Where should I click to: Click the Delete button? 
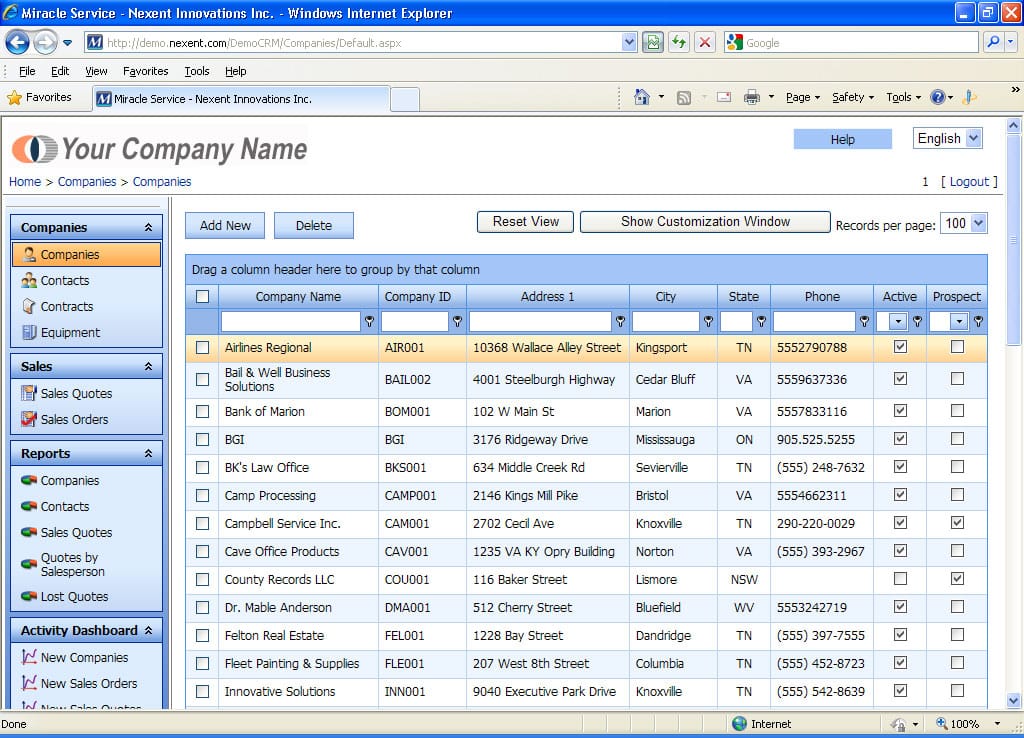click(x=313, y=225)
